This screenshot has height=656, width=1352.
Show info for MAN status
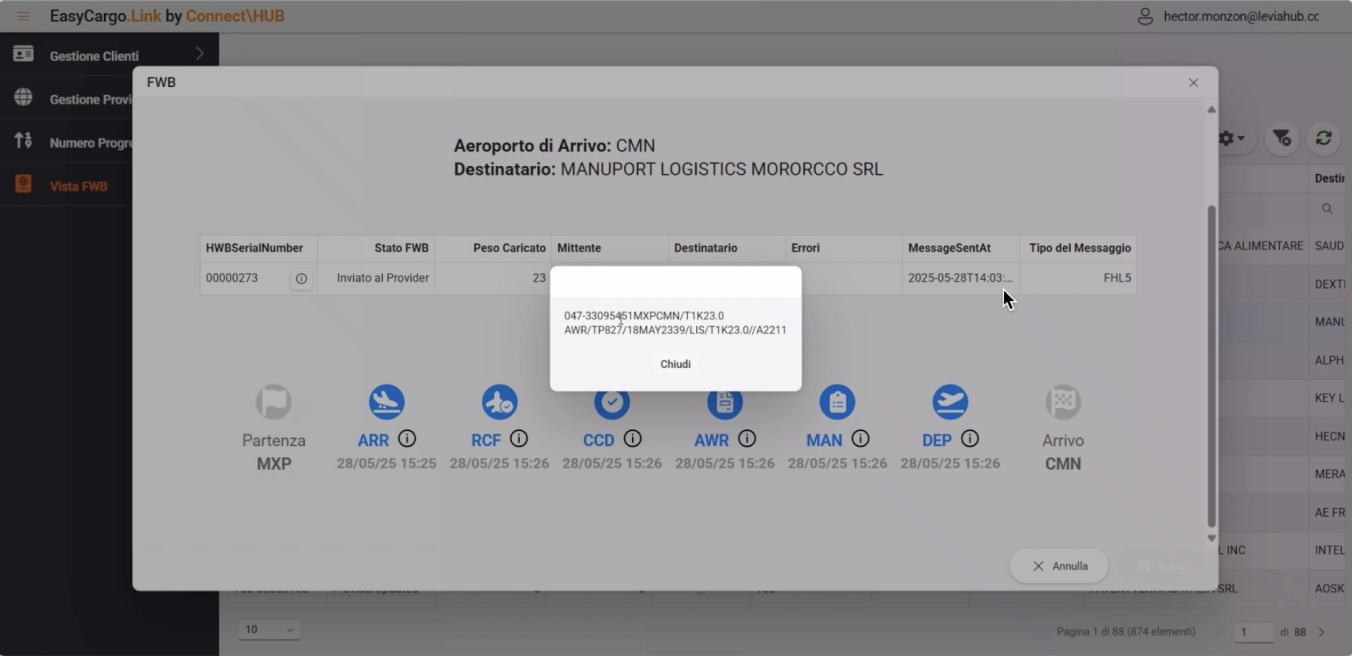[860, 439]
